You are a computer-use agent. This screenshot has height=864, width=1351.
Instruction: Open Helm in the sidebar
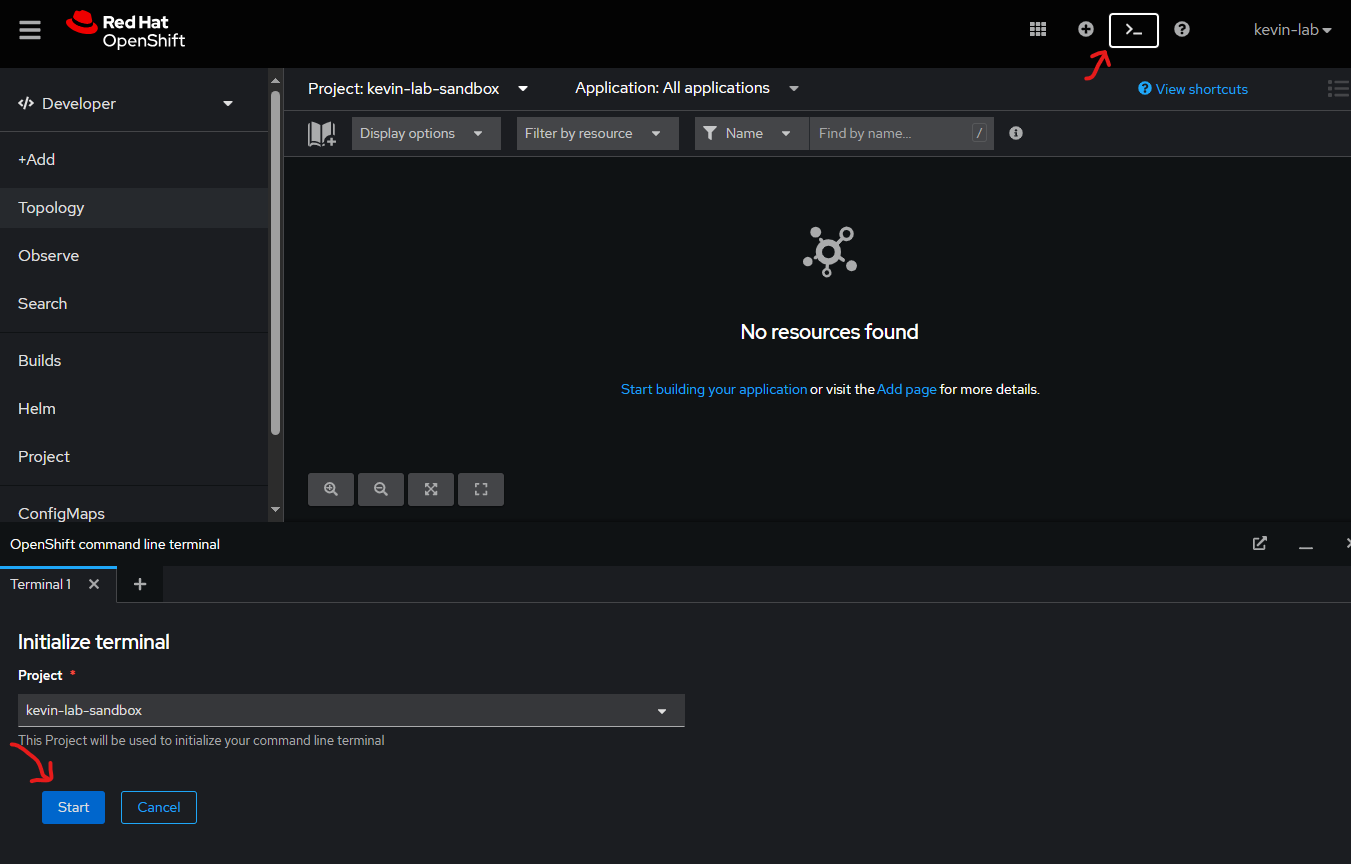134,409
